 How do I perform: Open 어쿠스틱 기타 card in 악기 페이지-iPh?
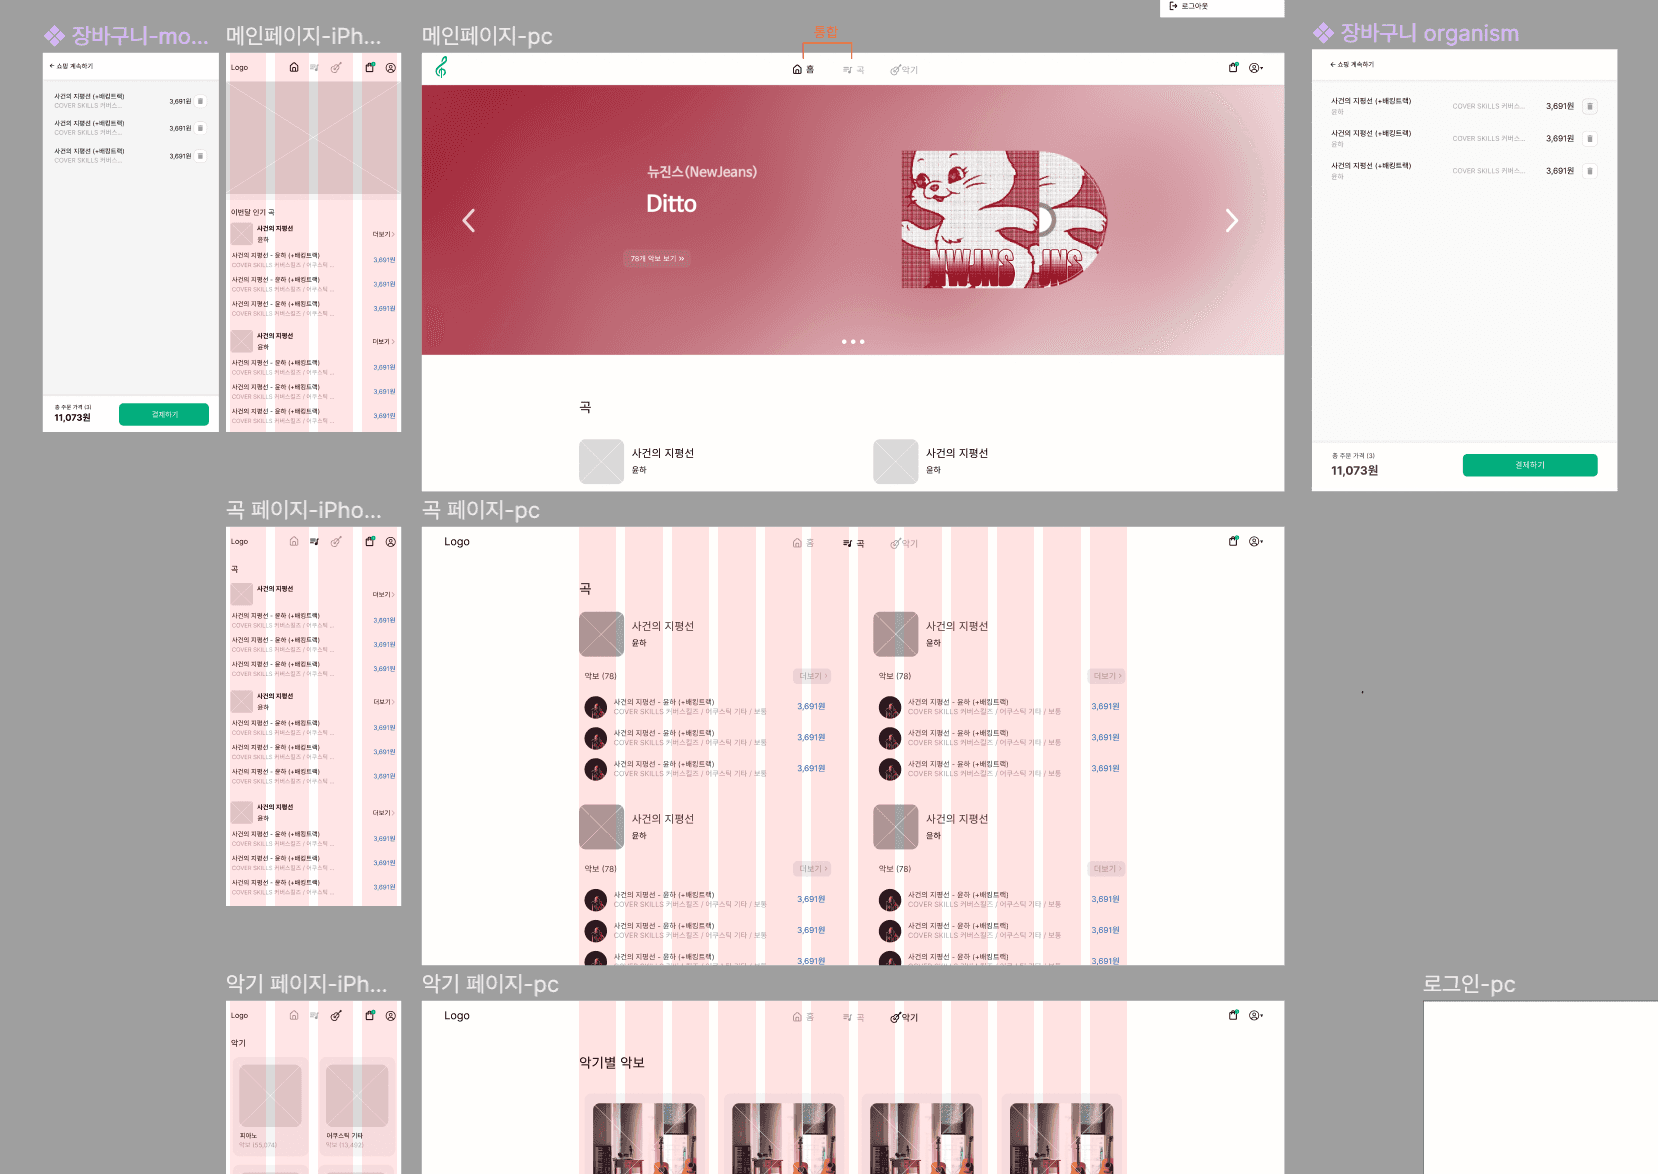[357, 1106]
